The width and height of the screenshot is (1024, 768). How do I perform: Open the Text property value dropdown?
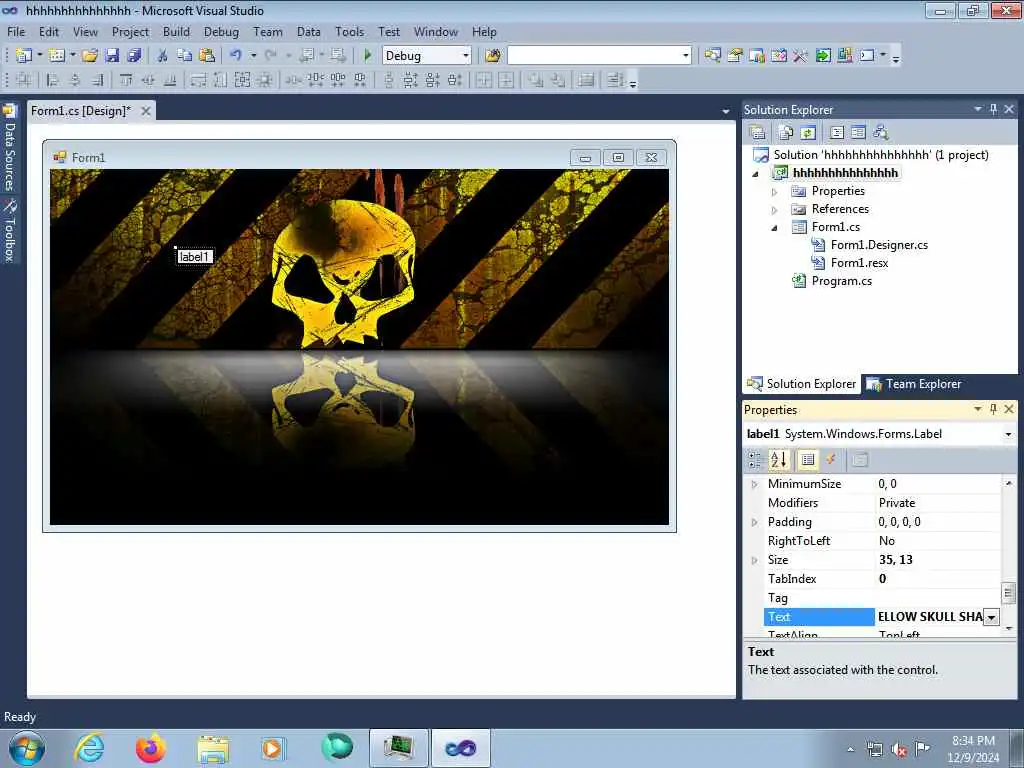tap(991, 617)
